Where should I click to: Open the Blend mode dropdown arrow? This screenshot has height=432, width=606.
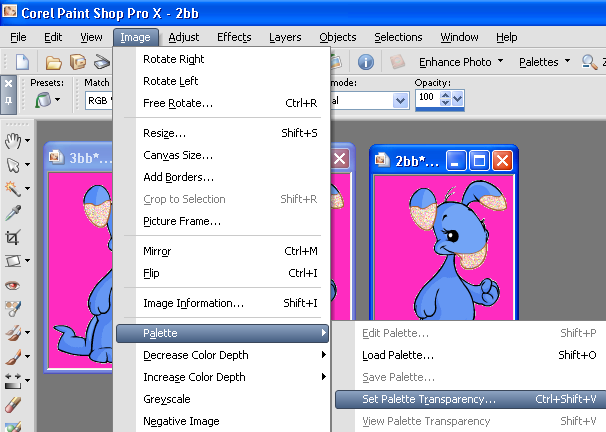[400, 101]
